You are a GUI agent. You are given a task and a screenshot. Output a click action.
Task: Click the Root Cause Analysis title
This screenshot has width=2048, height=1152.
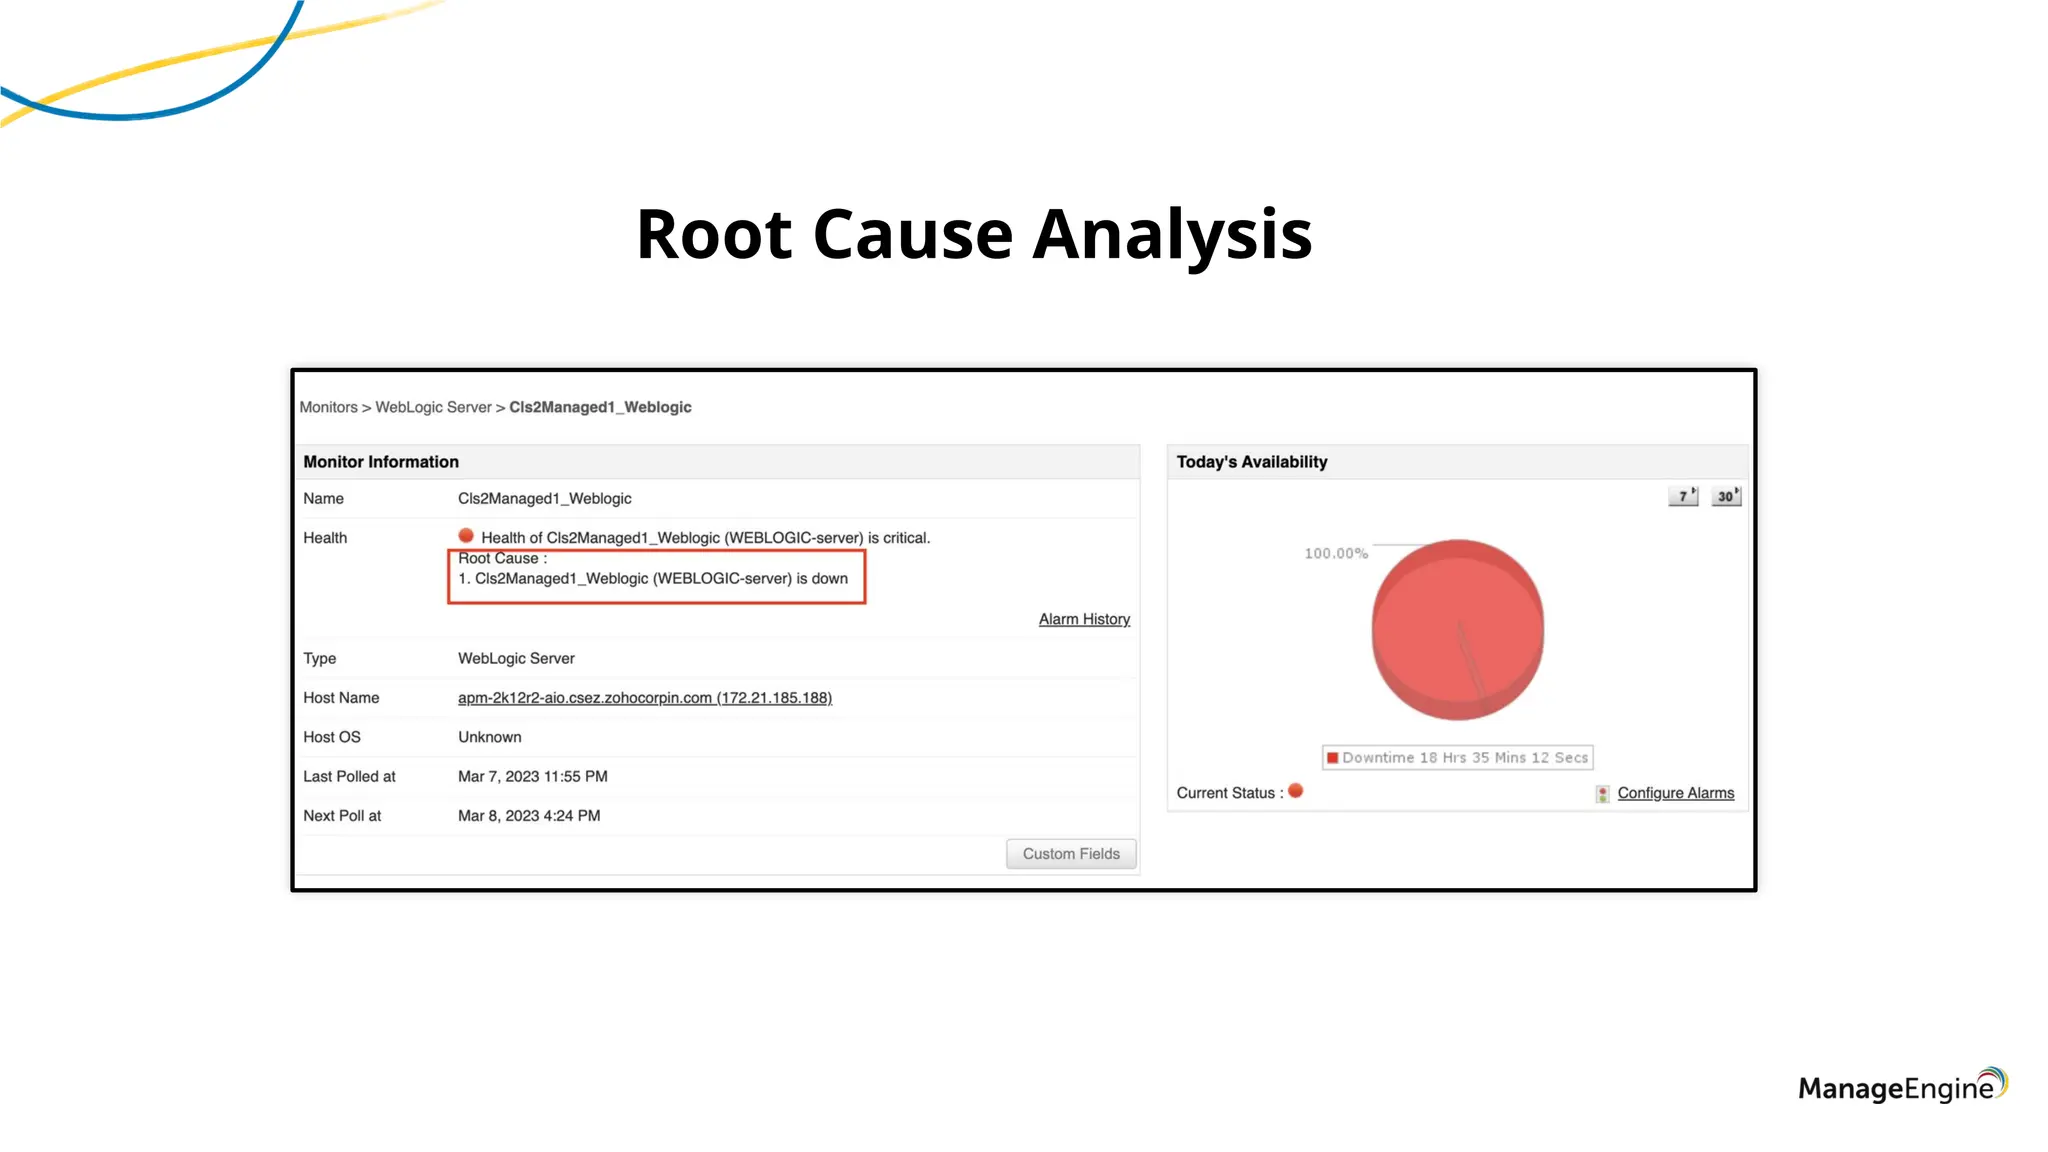[x=974, y=235]
